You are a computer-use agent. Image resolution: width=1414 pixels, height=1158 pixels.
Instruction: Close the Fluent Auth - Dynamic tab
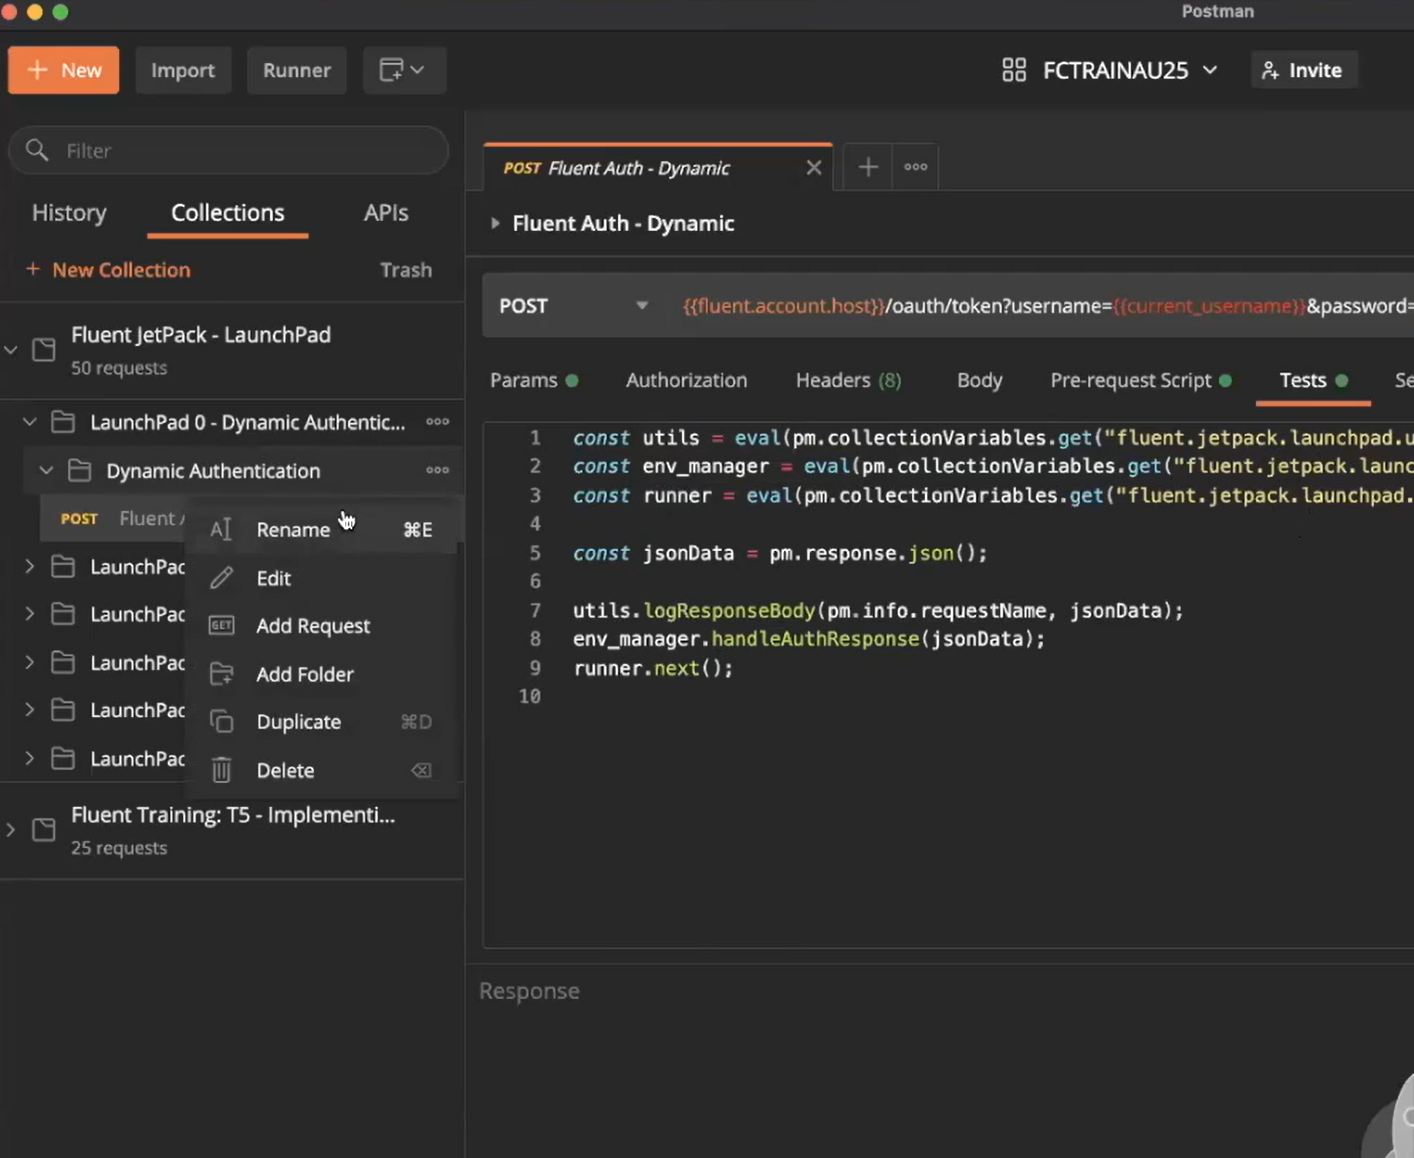(813, 168)
